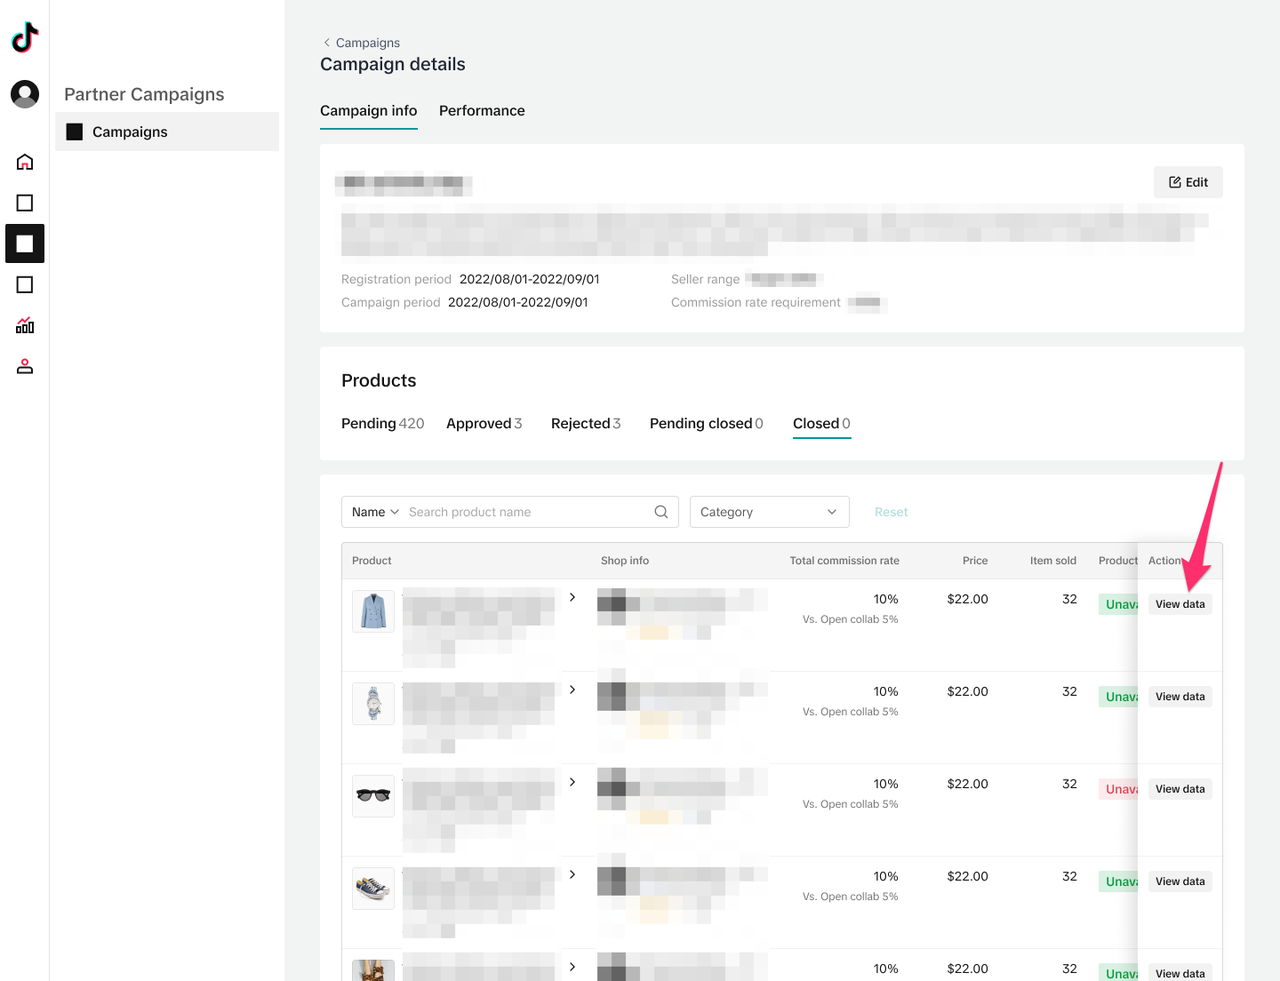Select the highlighted black square sidebar icon

click(25, 244)
